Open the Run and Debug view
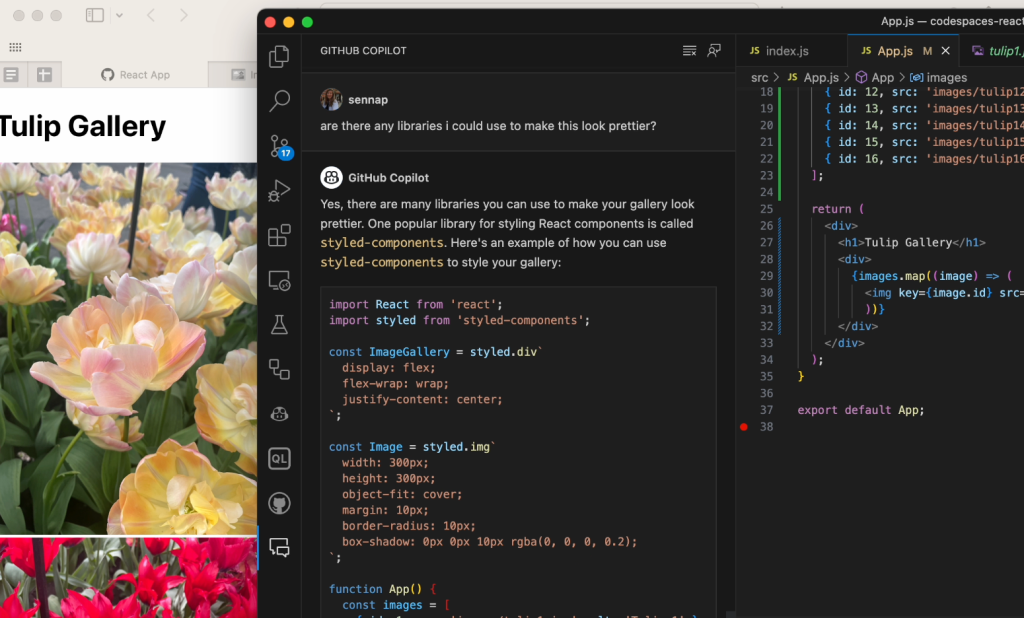The height and width of the screenshot is (618, 1024). tap(279, 190)
